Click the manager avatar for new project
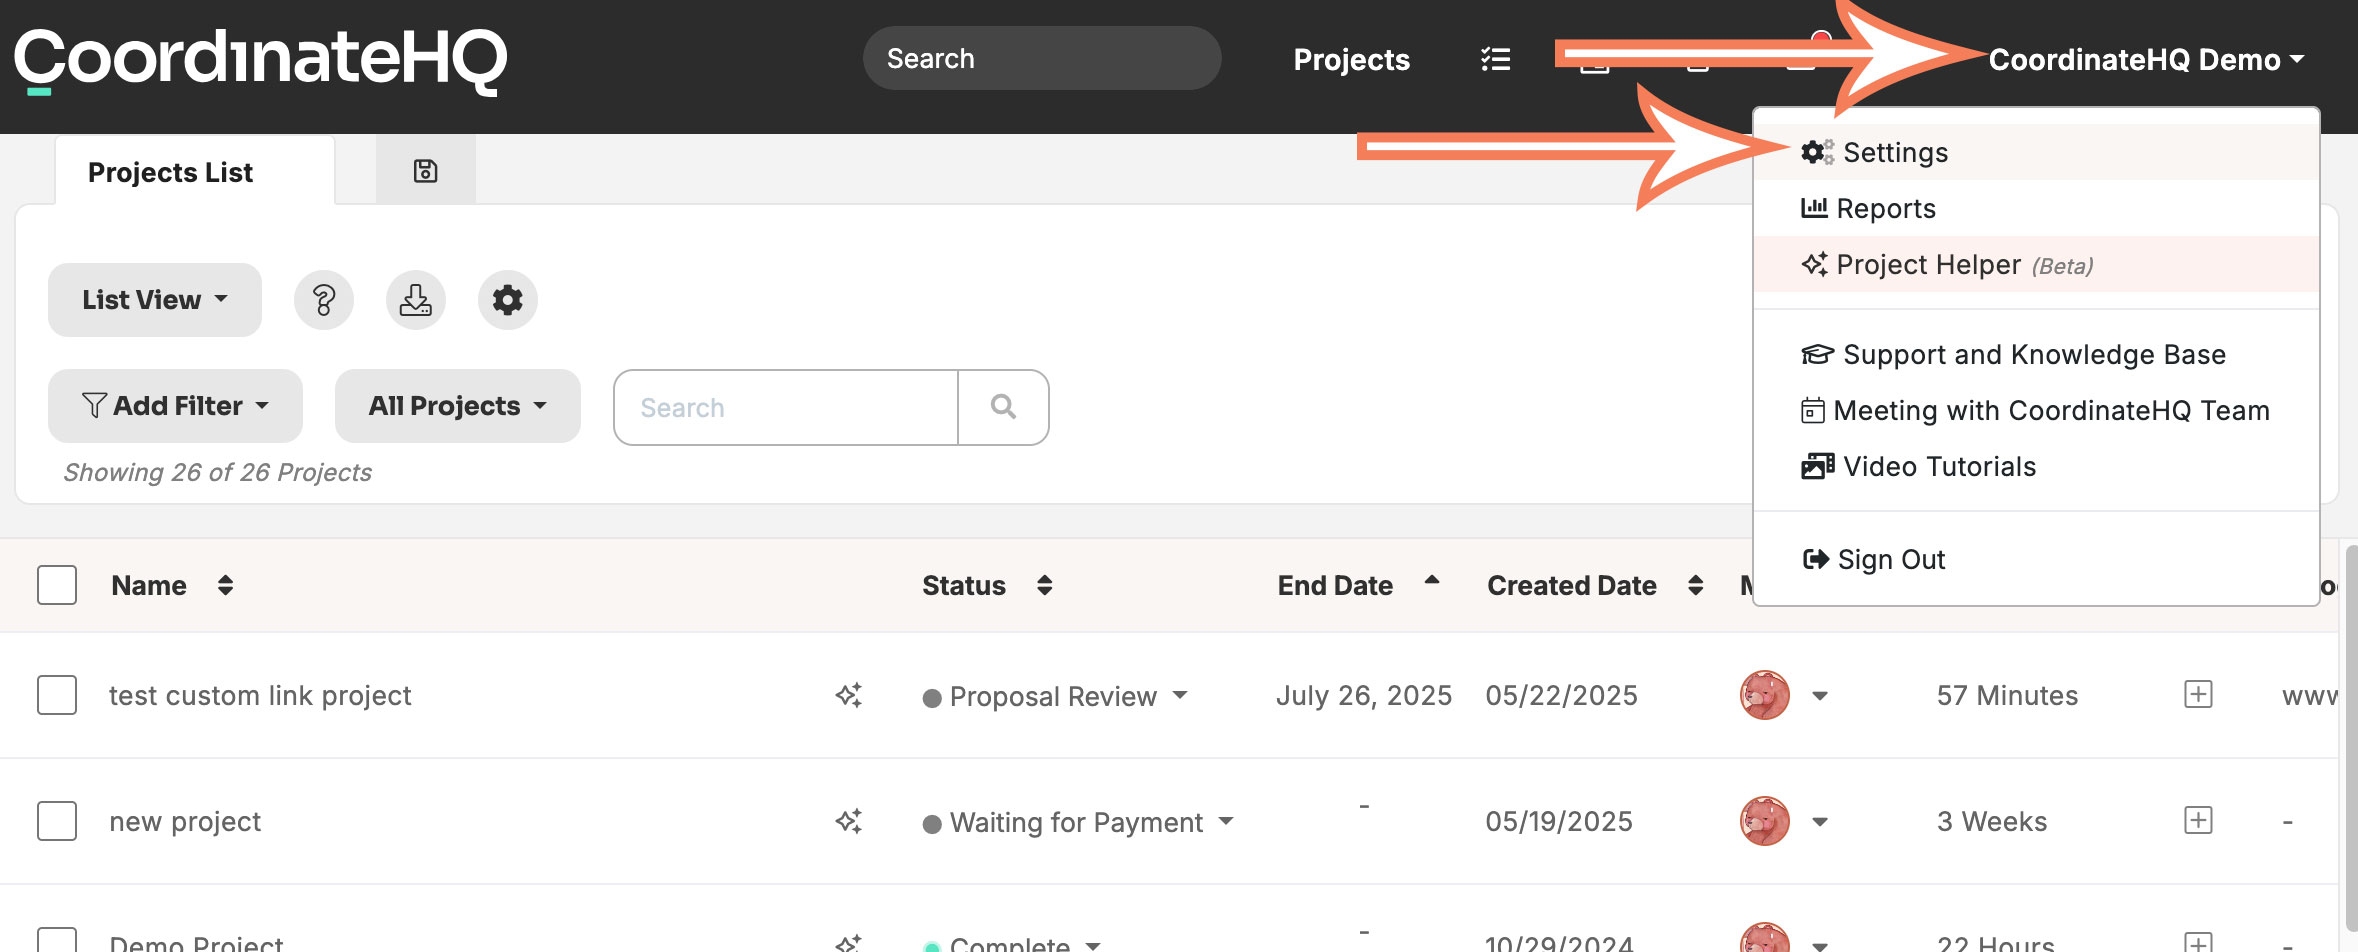Screen dimensions: 2358x952 [1765, 821]
